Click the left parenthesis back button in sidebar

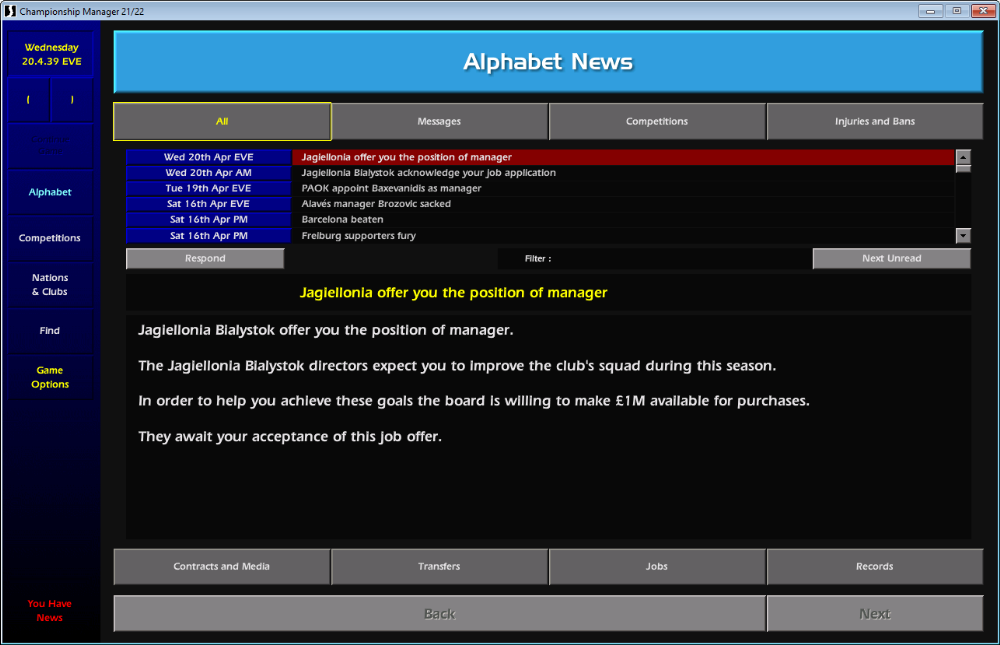click(x=28, y=100)
